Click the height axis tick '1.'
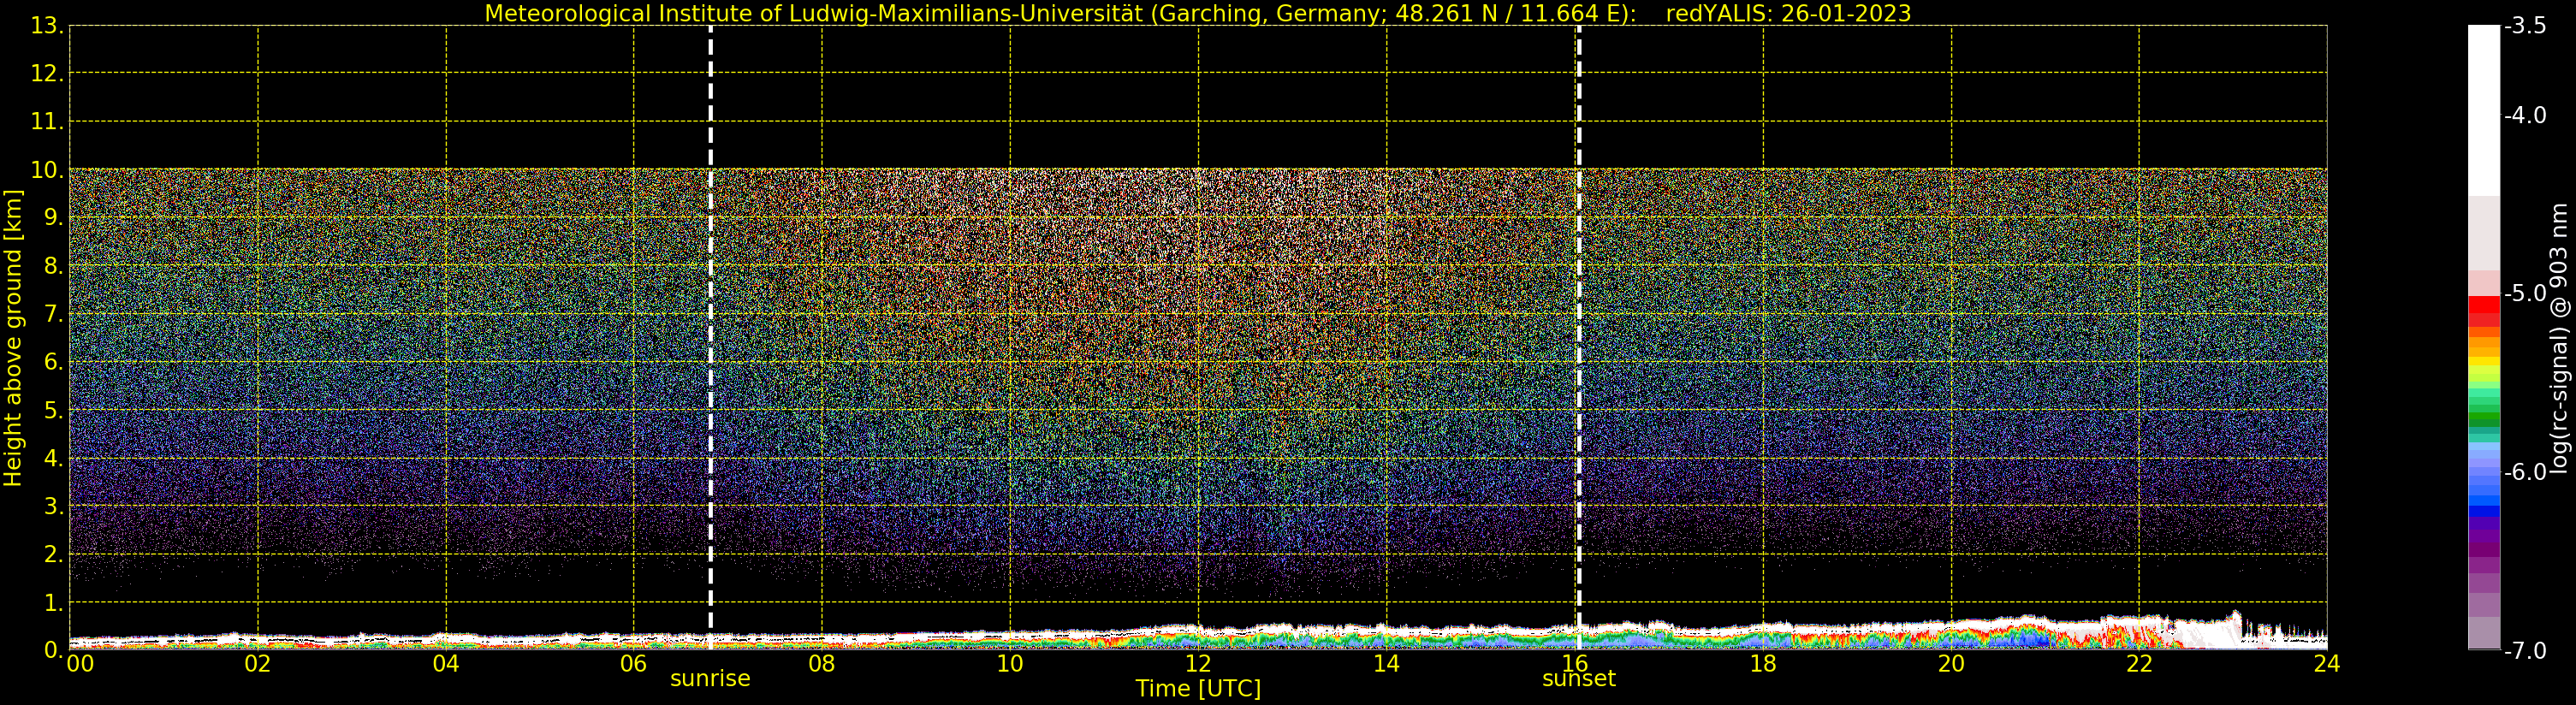Viewport: 2576px width, 705px height. (54, 603)
